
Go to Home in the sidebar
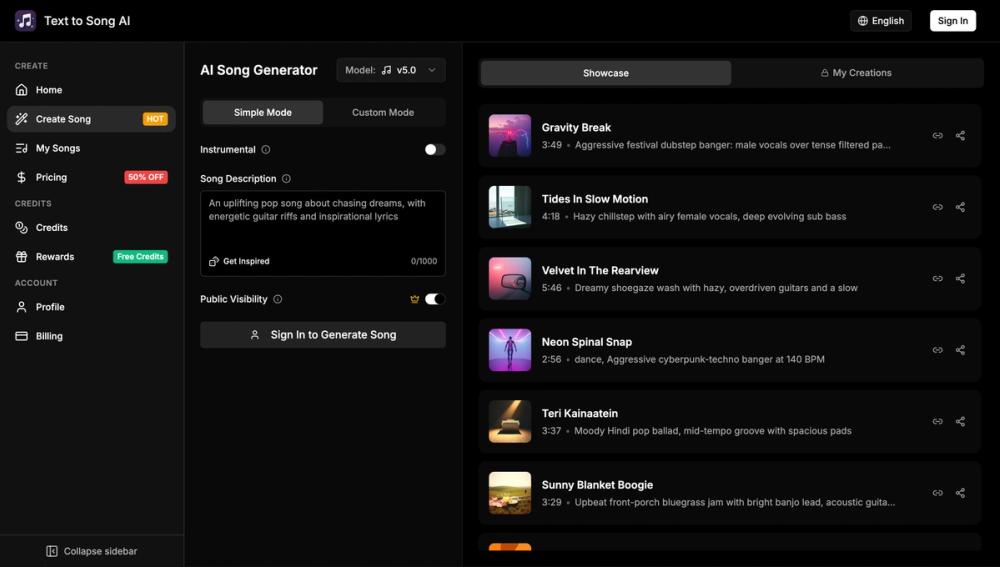pyautogui.click(x=91, y=90)
